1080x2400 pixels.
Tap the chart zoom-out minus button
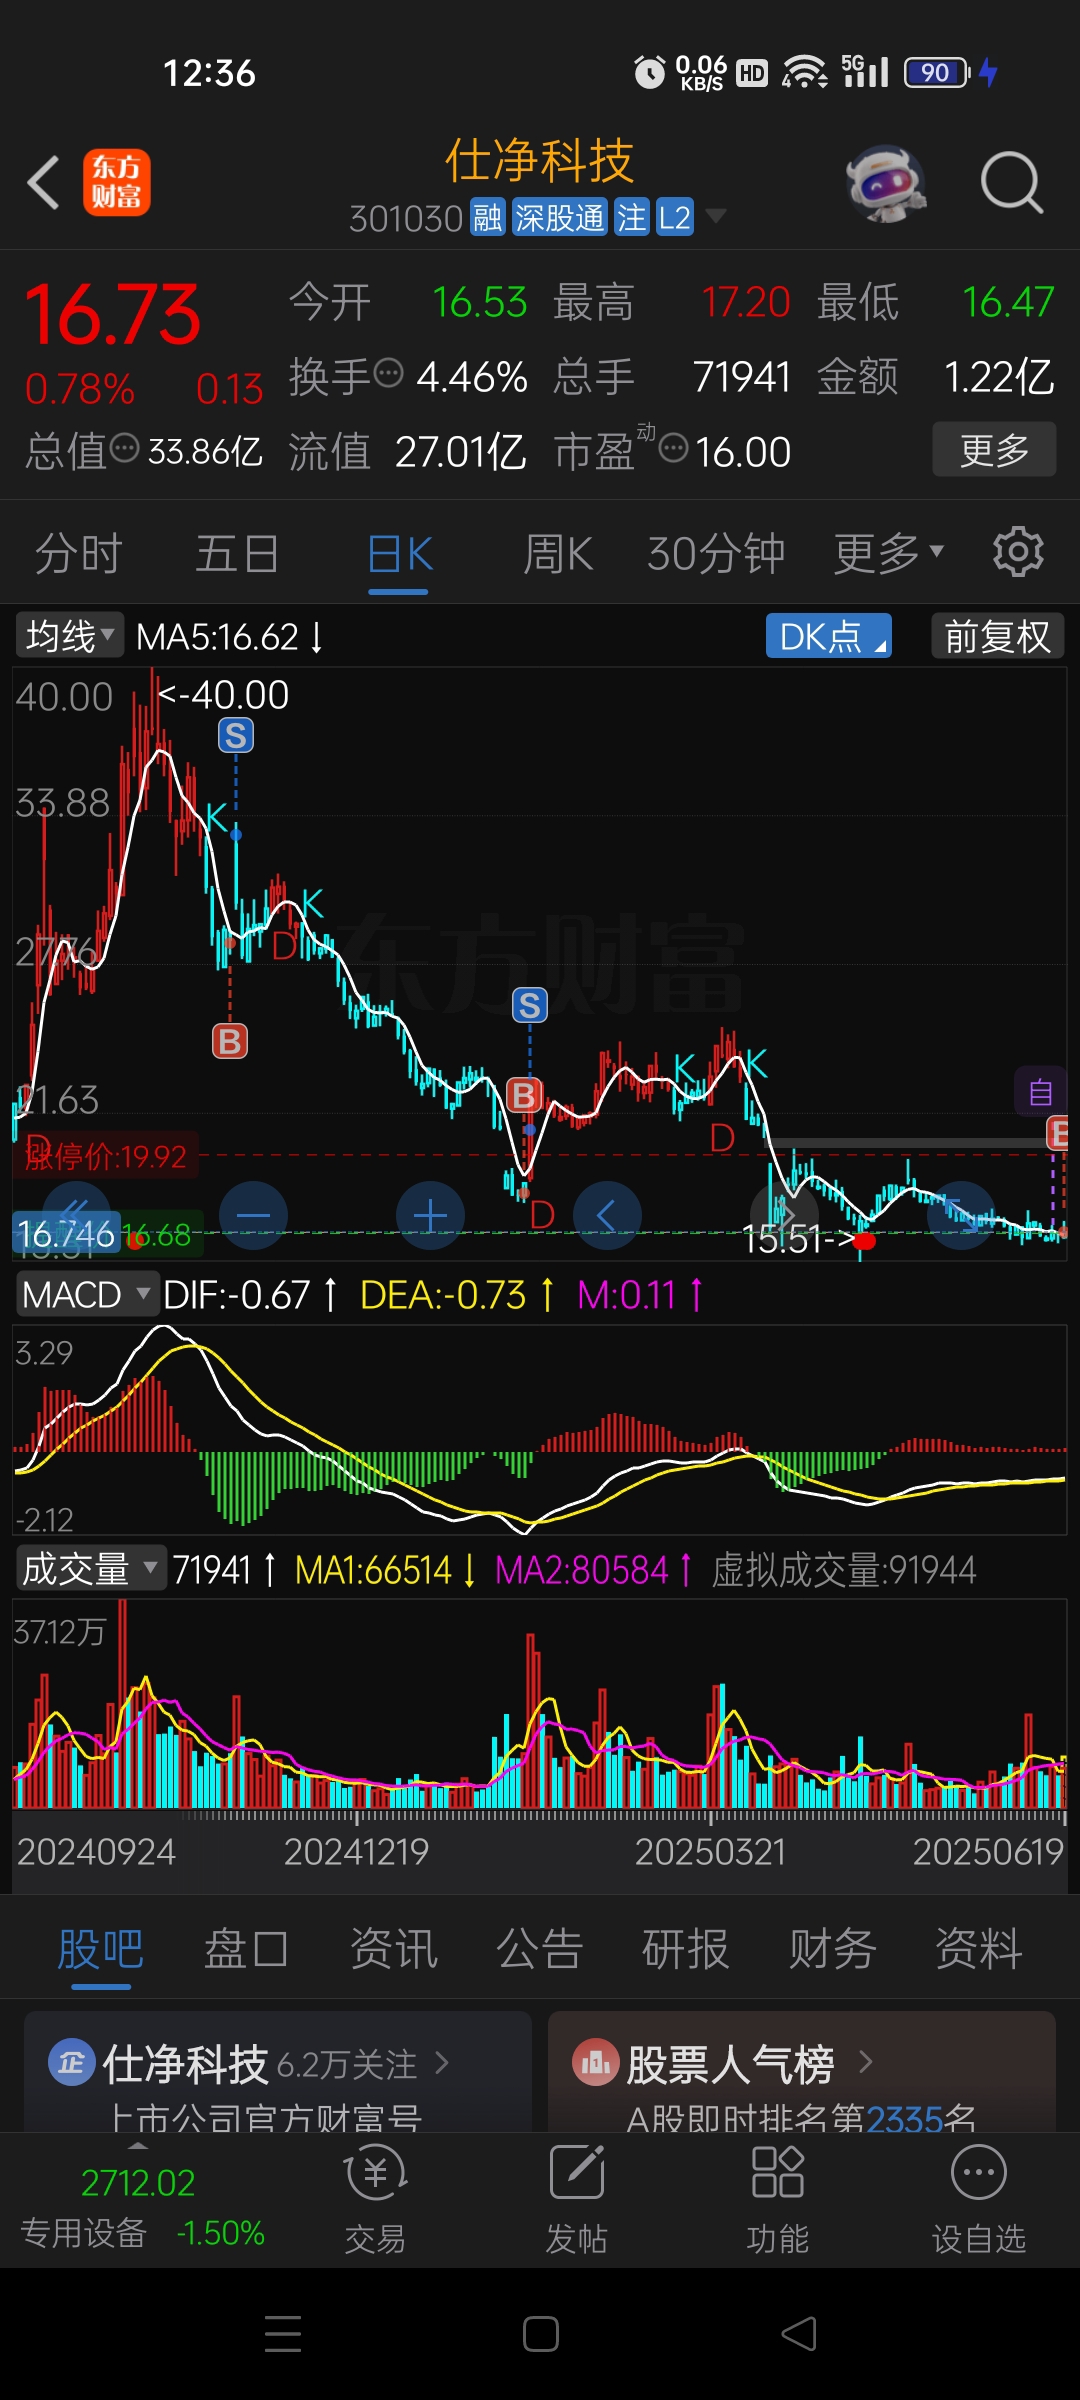tap(253, 1216)
